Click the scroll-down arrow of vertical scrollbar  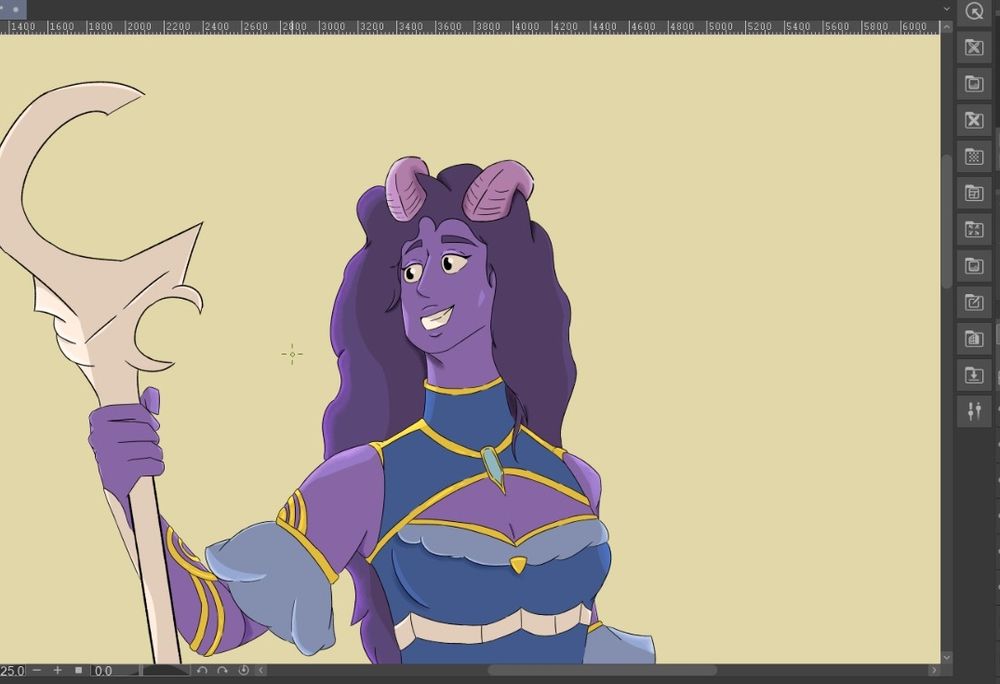tap(946, 657)
